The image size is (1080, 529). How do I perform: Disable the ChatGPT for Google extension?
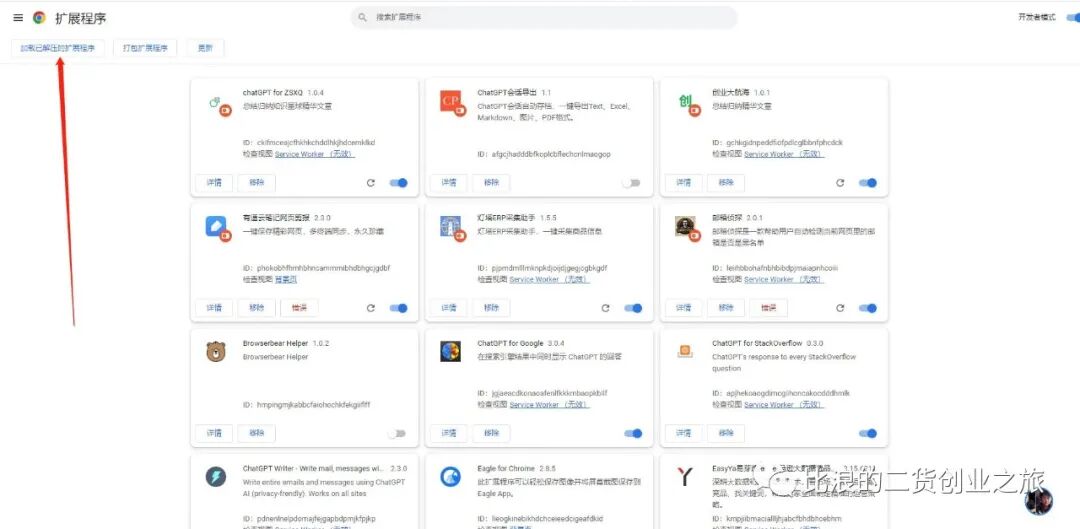[633, 433]
